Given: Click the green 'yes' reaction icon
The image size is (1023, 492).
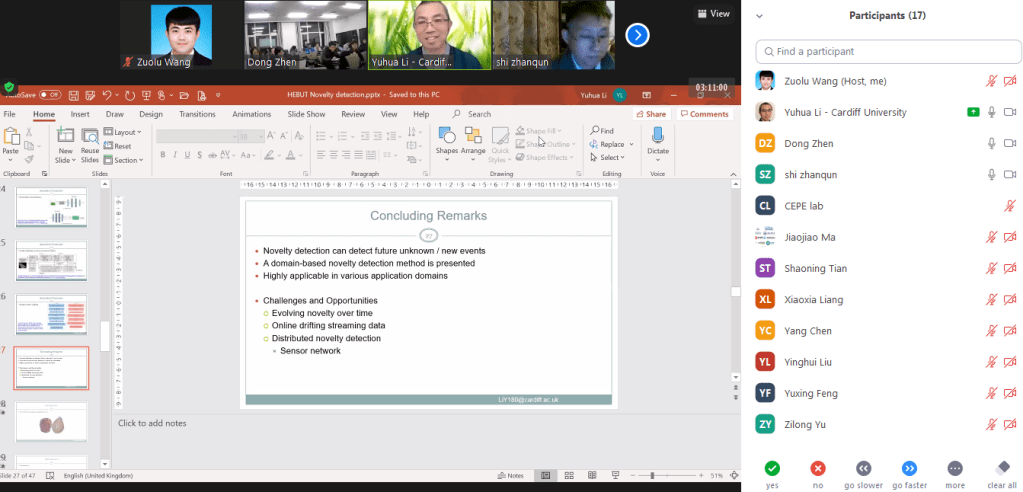Looking at the screenshot, I should point(771,468).
